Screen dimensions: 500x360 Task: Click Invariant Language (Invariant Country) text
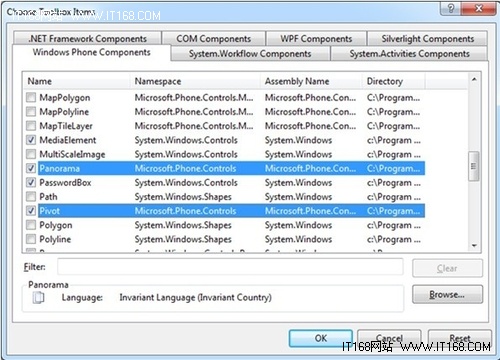point(196,297)
